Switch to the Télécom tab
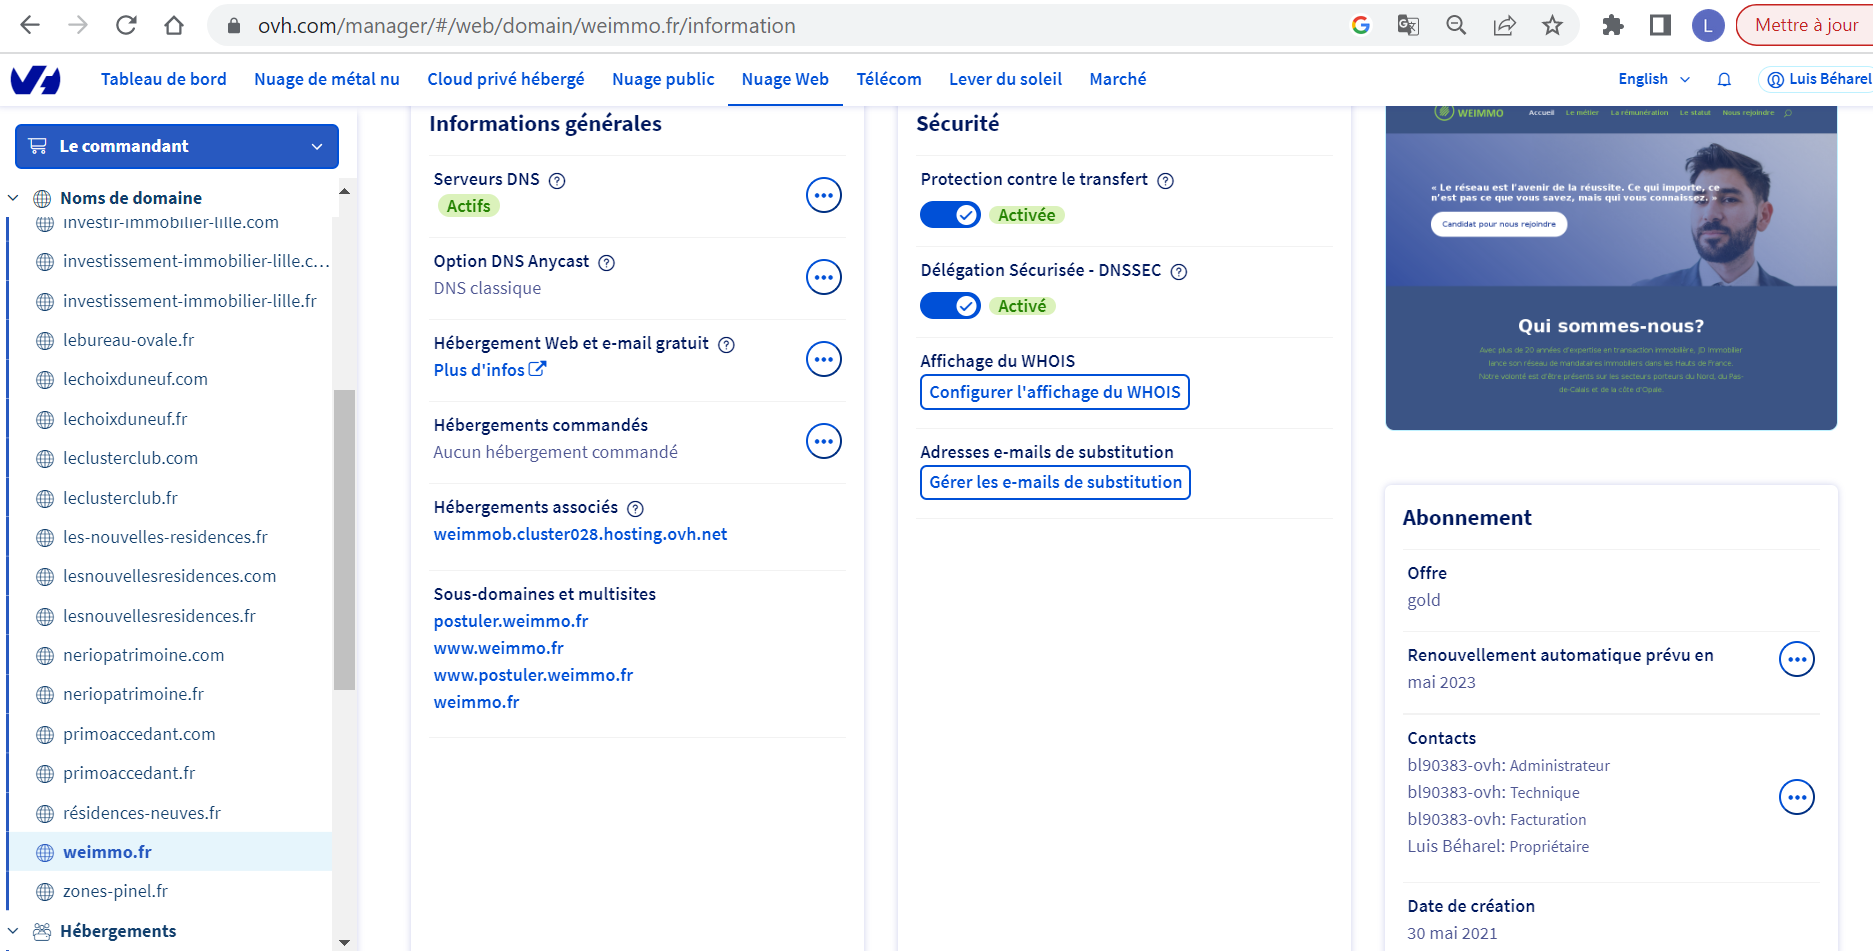 click(888, 79)
